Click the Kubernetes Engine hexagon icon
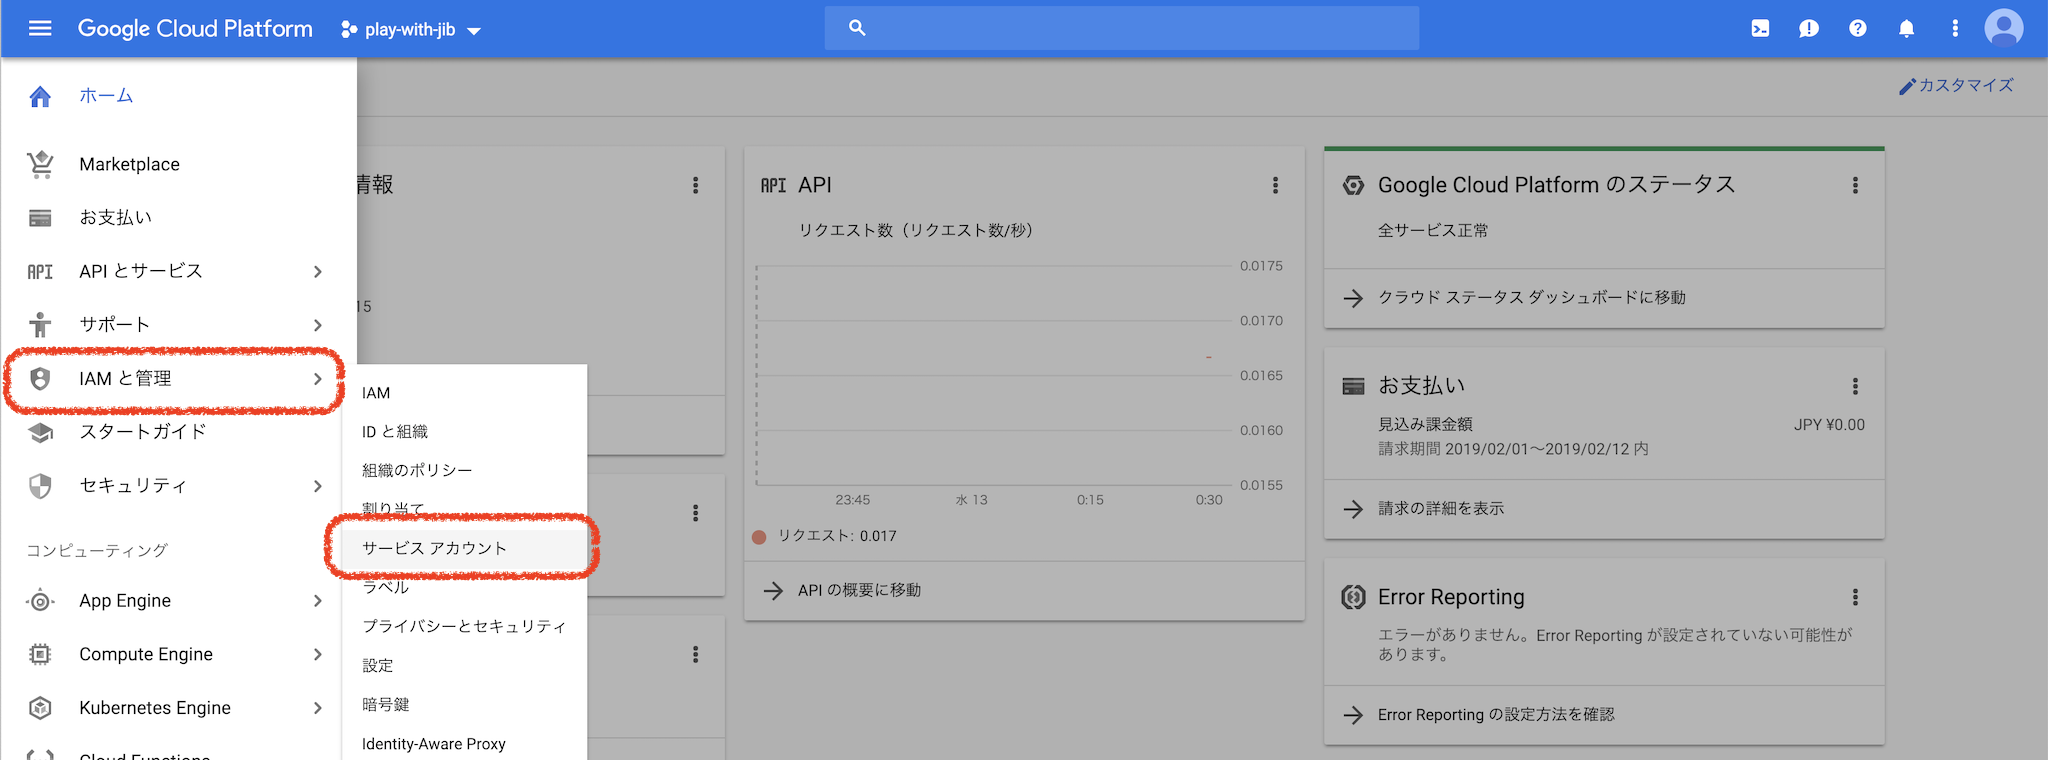 tap(40, 708)
